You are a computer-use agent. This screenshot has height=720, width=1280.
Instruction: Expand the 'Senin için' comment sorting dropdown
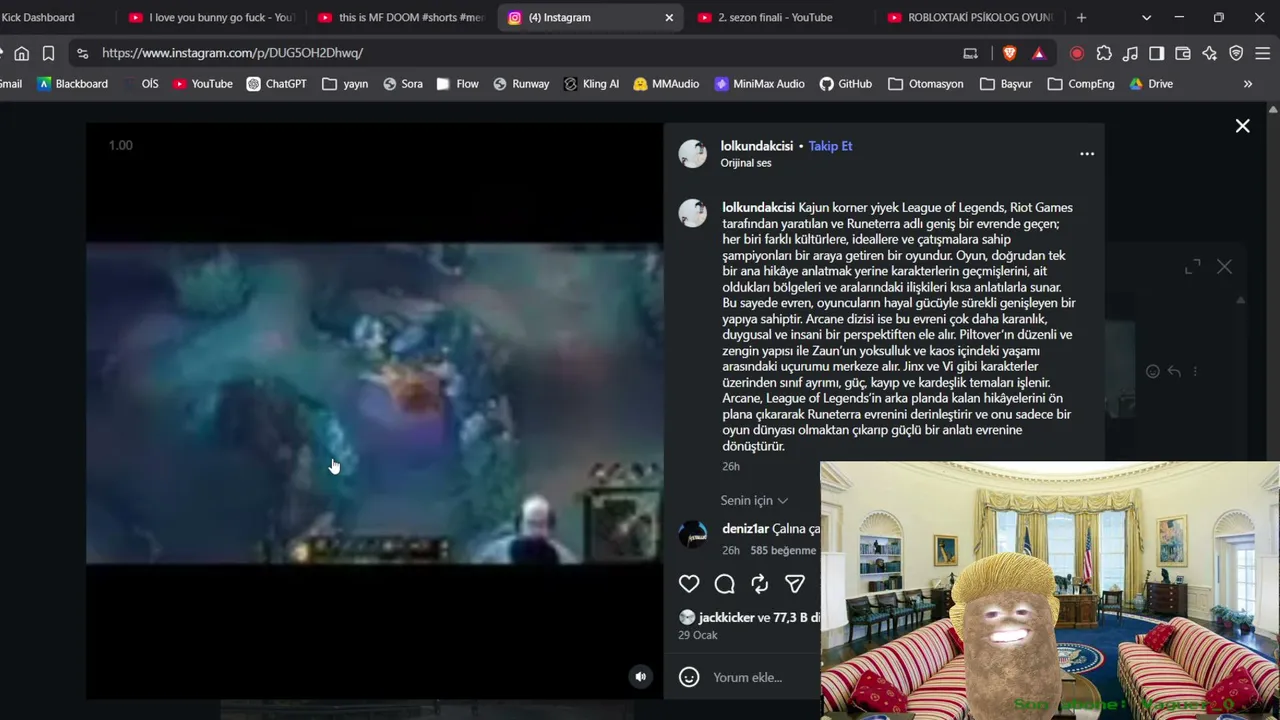pyautogui.click(x=754, y=500)
